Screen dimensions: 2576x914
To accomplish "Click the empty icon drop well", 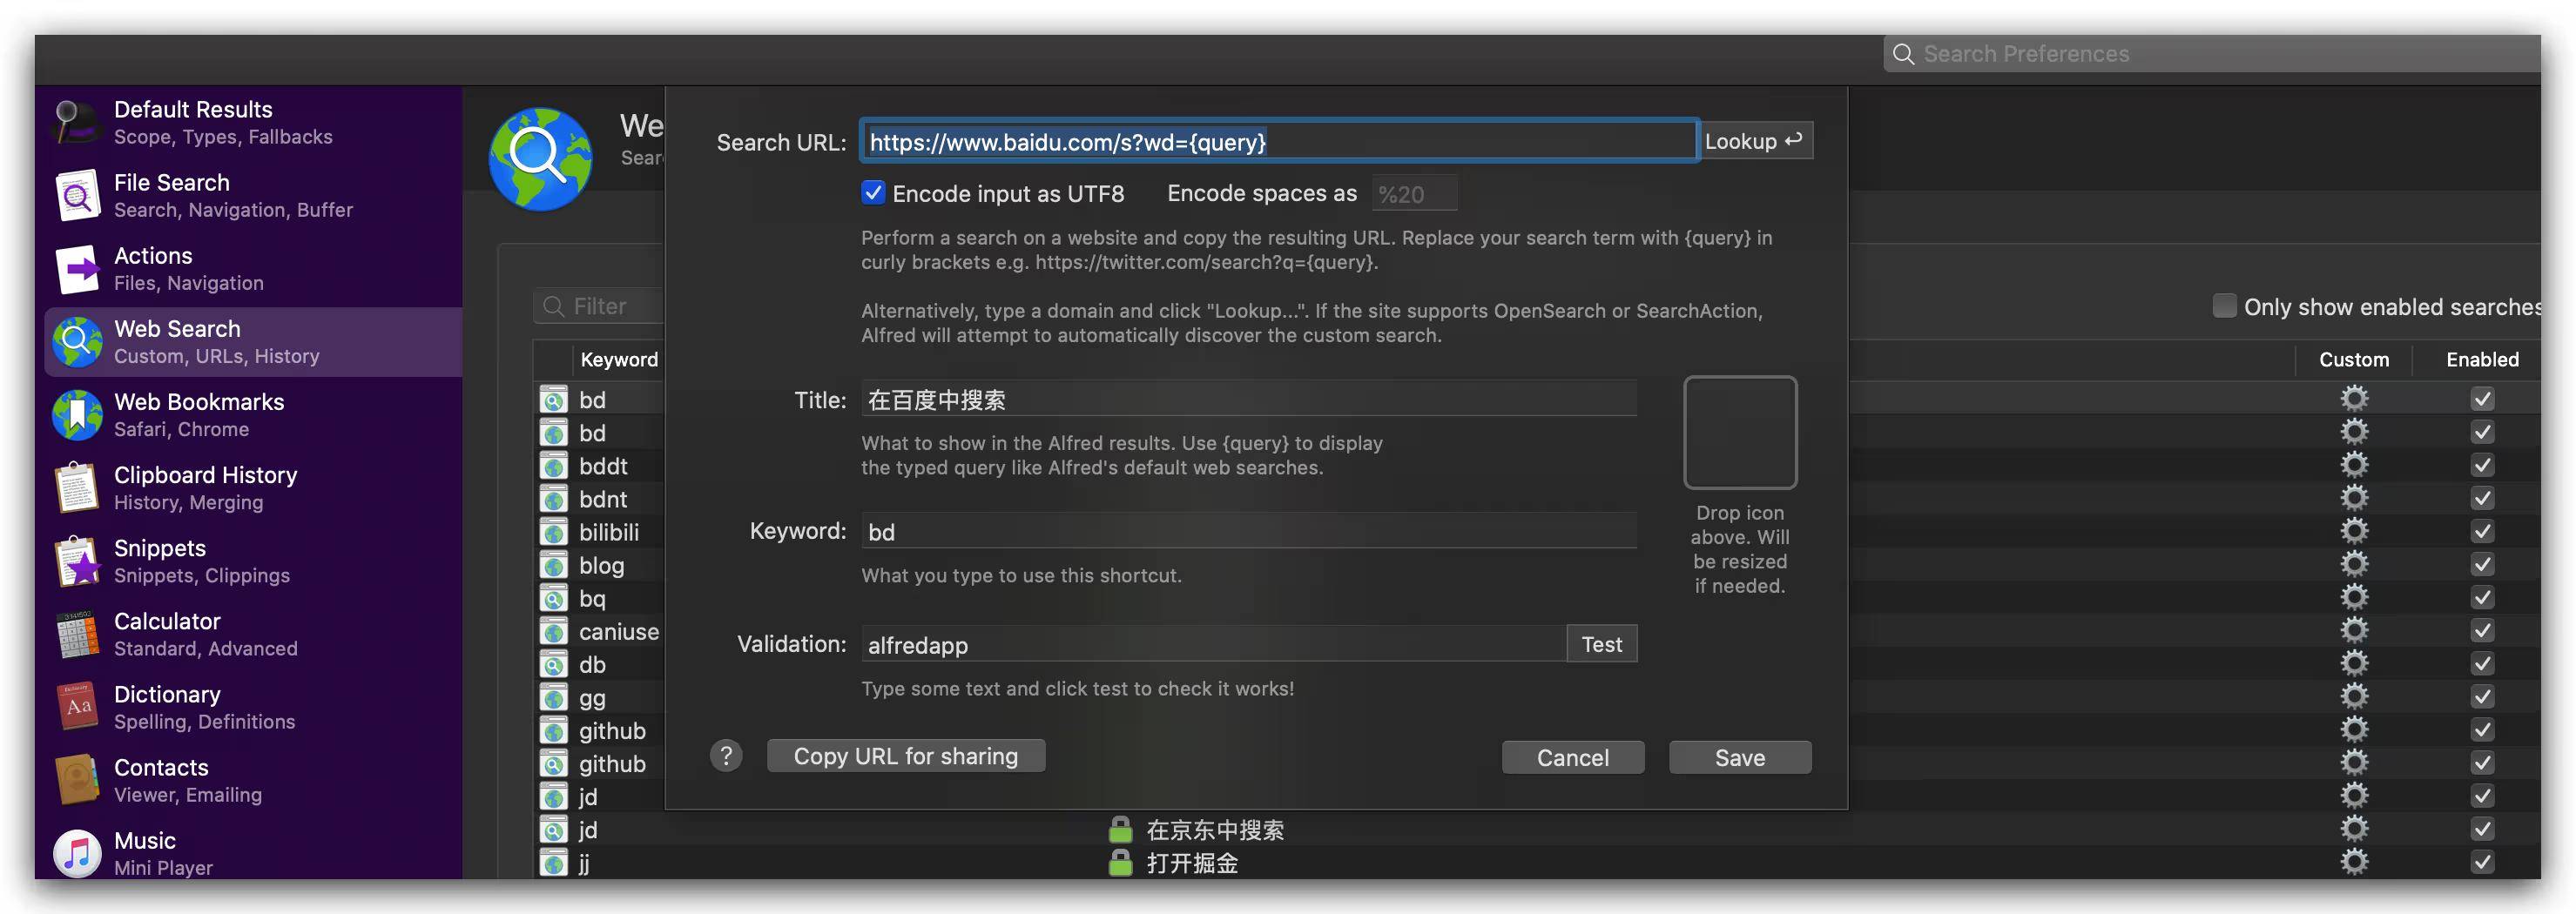I will coord(1740,432).
